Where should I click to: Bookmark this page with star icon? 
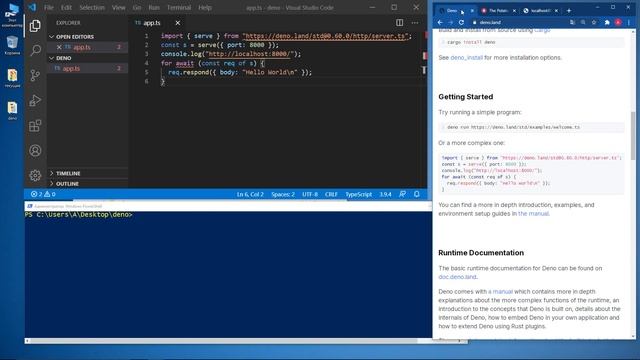click(x=594, y=22)
